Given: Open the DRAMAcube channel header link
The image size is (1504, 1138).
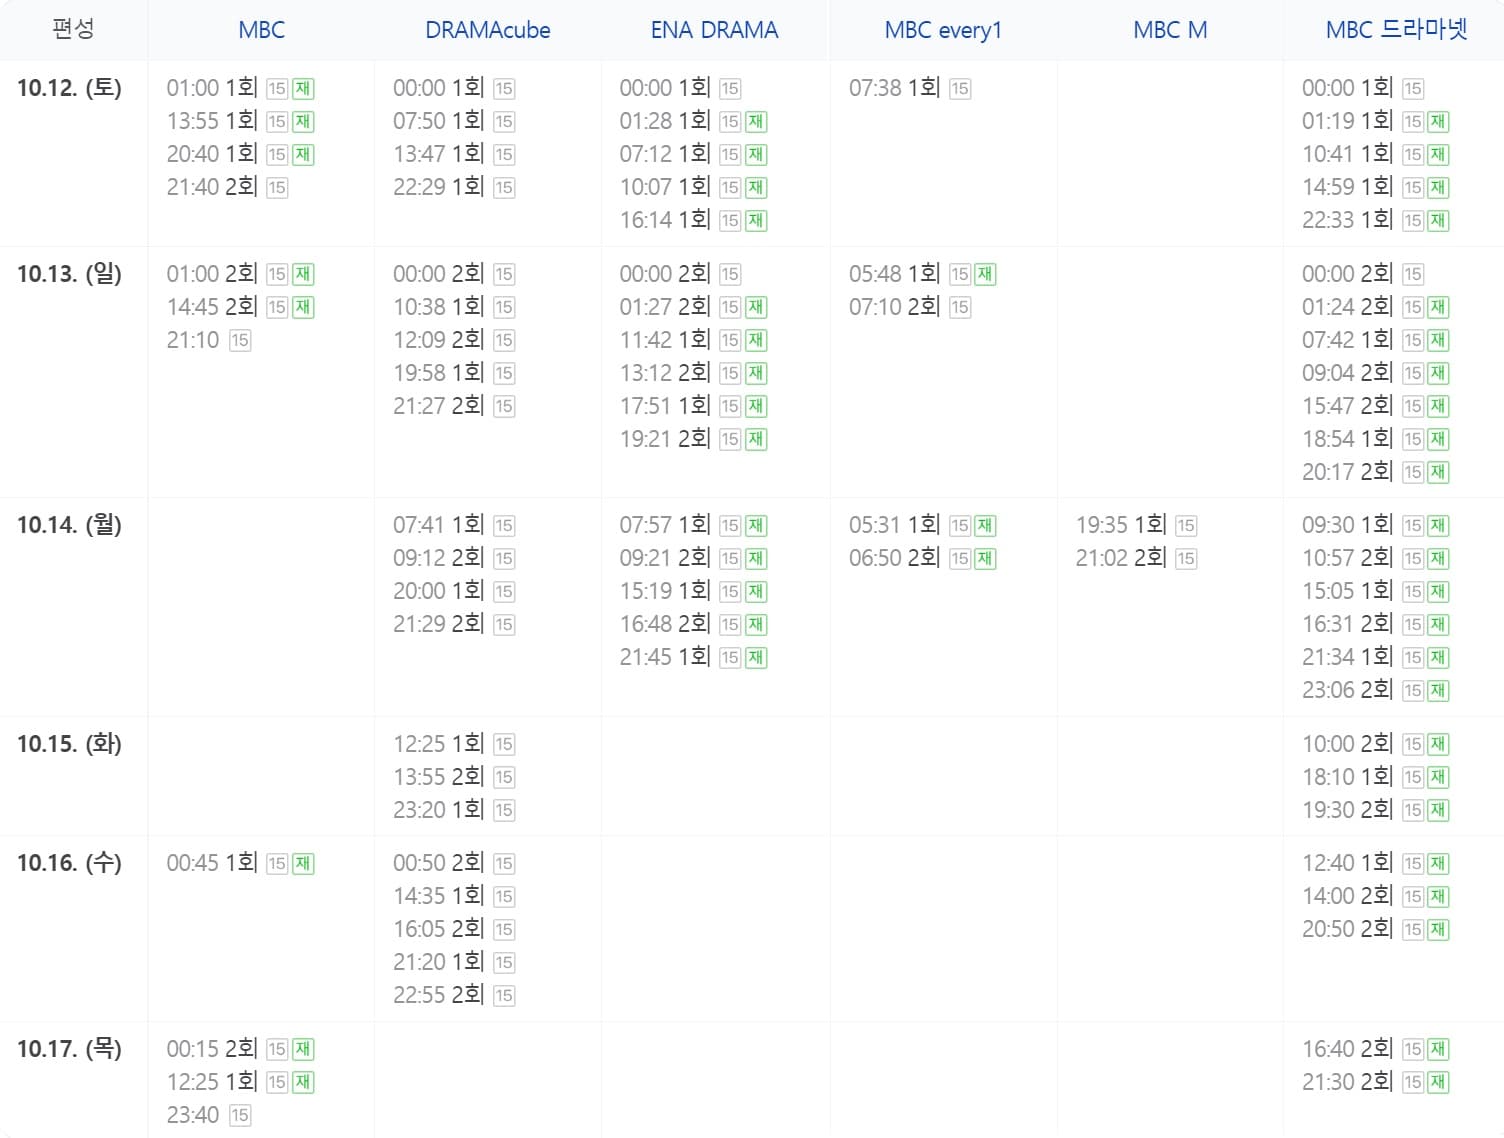Looking at the screenshot, I should [488, 30].
